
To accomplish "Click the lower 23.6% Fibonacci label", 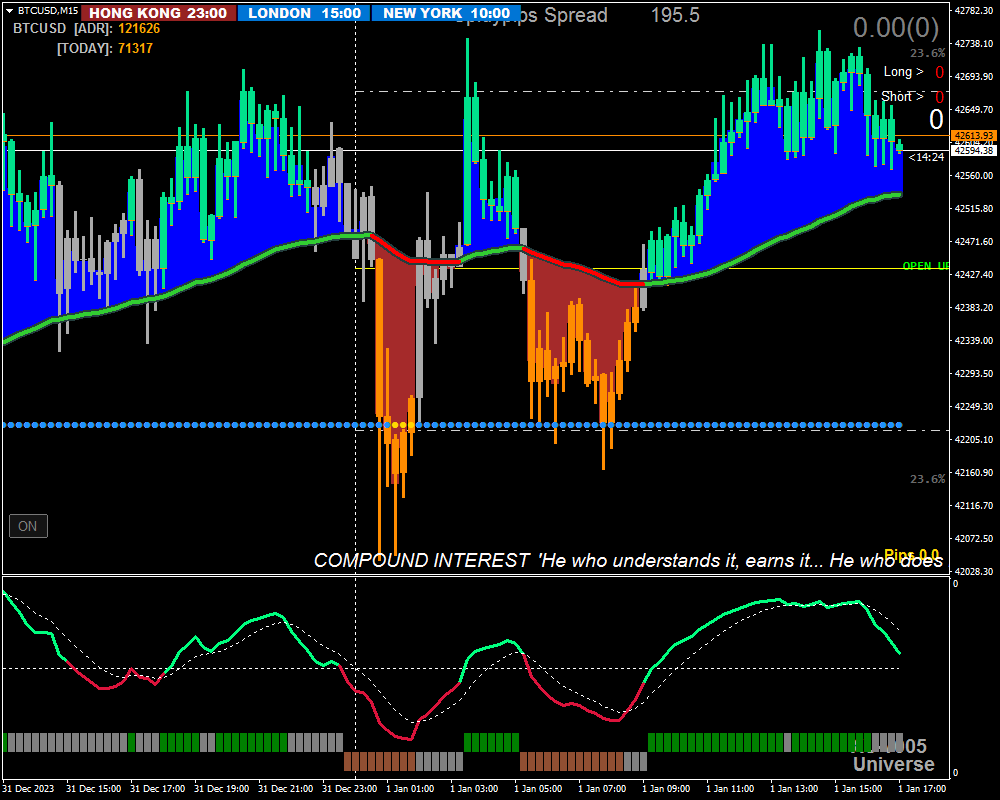I will (x=927, y=479).
